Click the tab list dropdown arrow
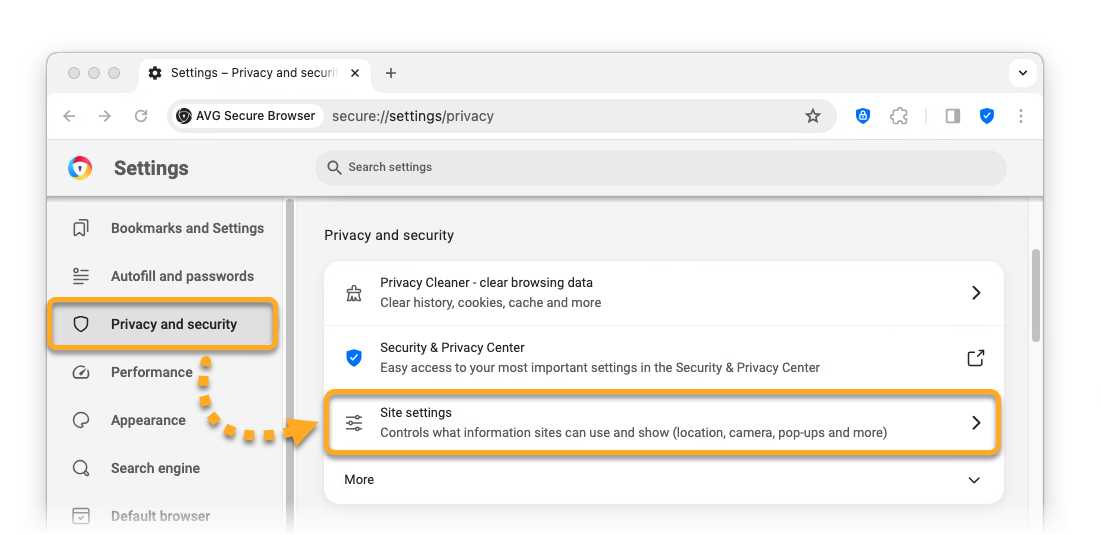 [1022, 73]
